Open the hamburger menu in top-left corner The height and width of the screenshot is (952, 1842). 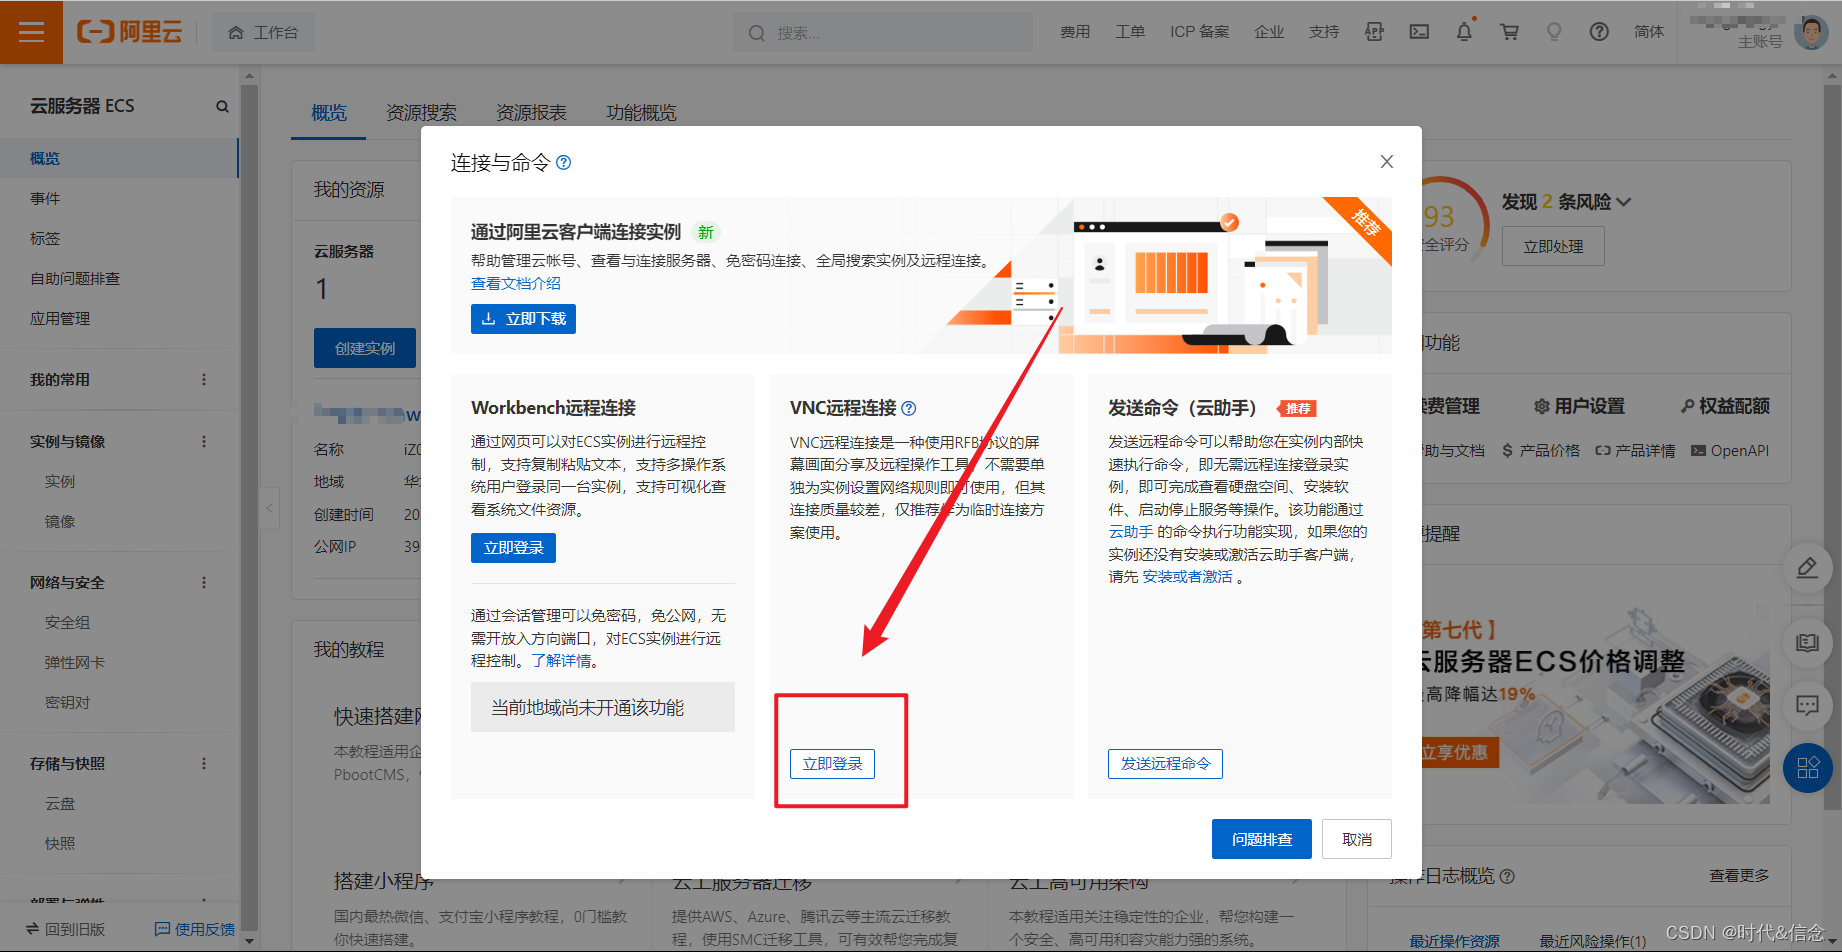31,32
